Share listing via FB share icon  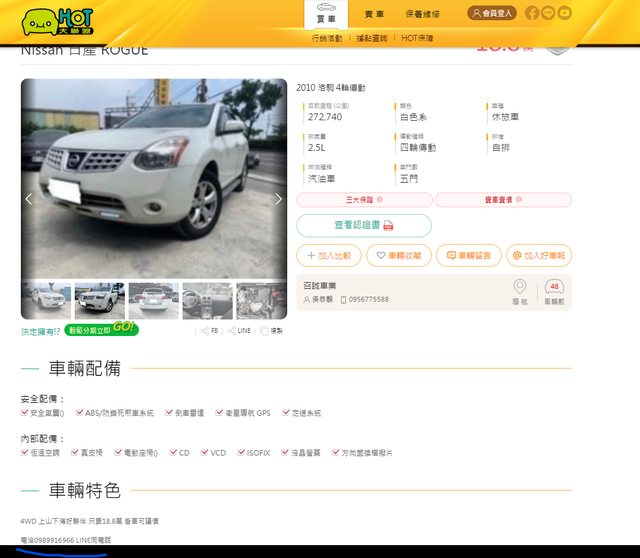coord(209,330)
